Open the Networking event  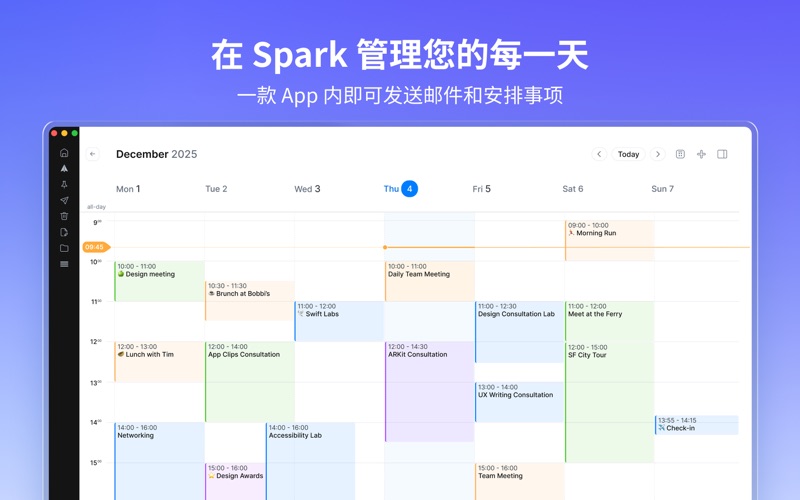click(160, 461)
